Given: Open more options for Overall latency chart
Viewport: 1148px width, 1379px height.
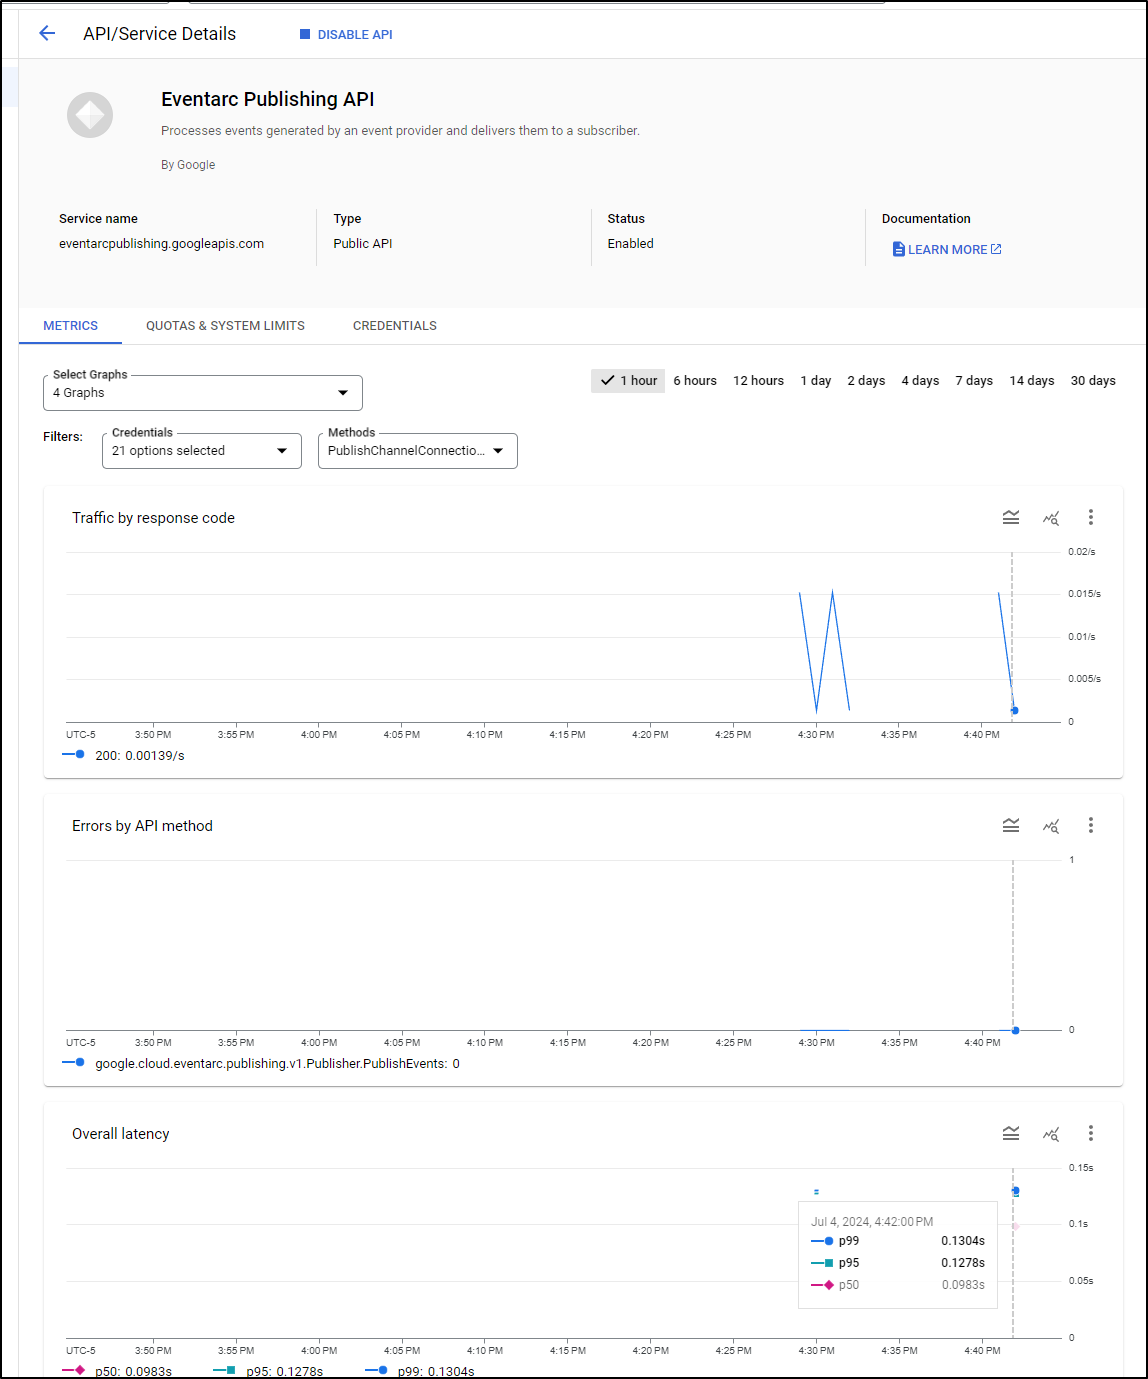Looking at the screenshot, I should [1091, 1133].
